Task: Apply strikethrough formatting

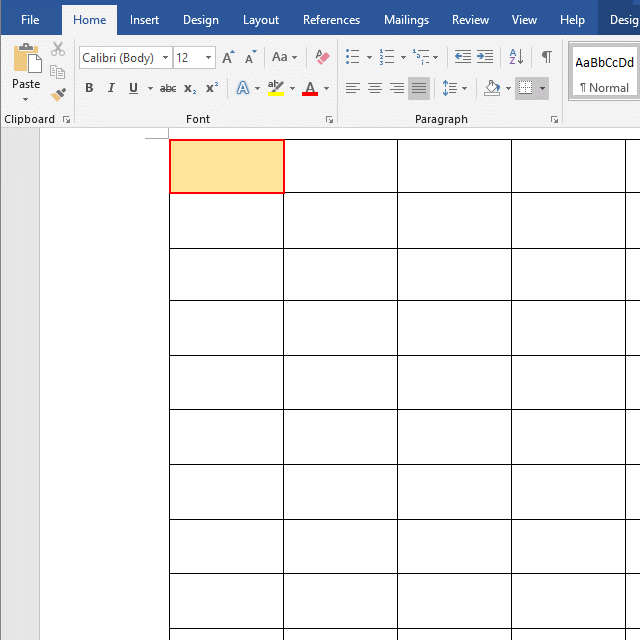Action: 168,88
